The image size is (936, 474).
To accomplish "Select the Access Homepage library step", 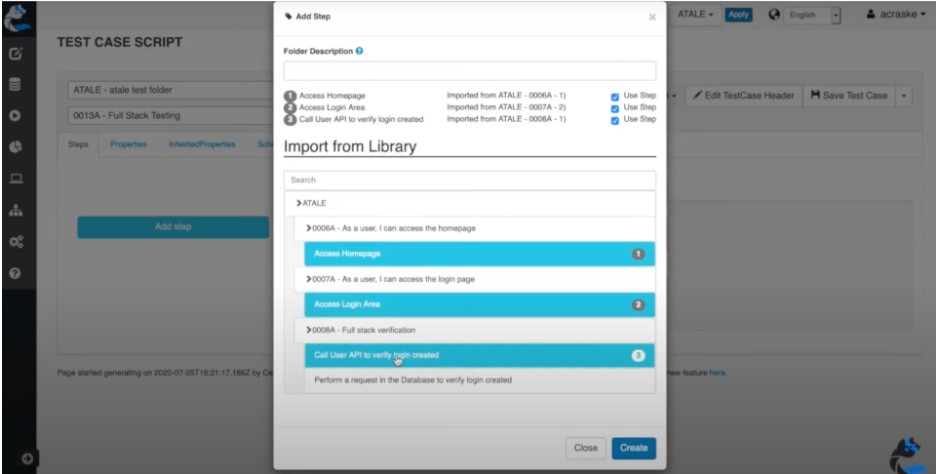I will tap(479, 254).
